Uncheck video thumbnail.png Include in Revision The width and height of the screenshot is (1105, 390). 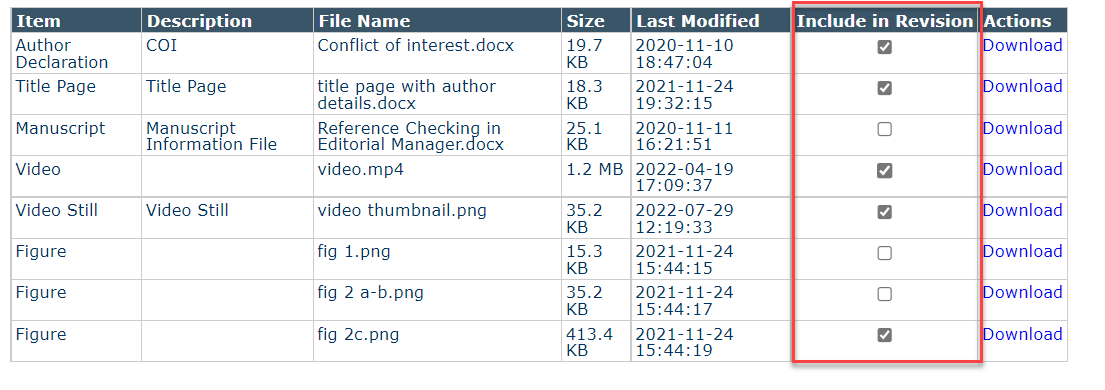pos(884,212)
